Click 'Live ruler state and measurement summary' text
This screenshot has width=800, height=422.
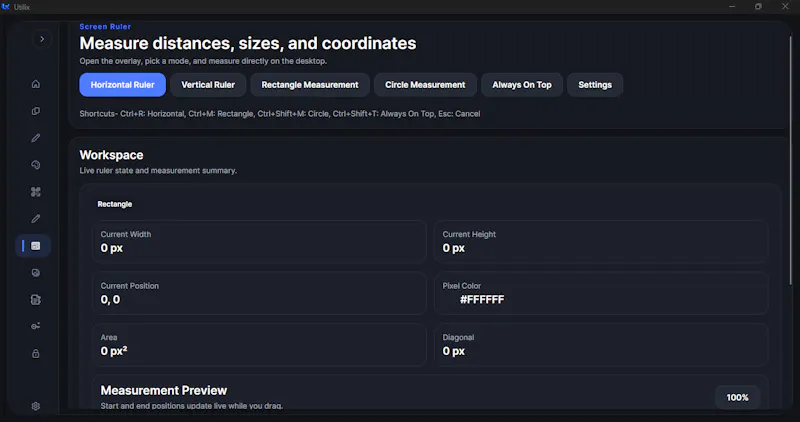pos(158,170)
